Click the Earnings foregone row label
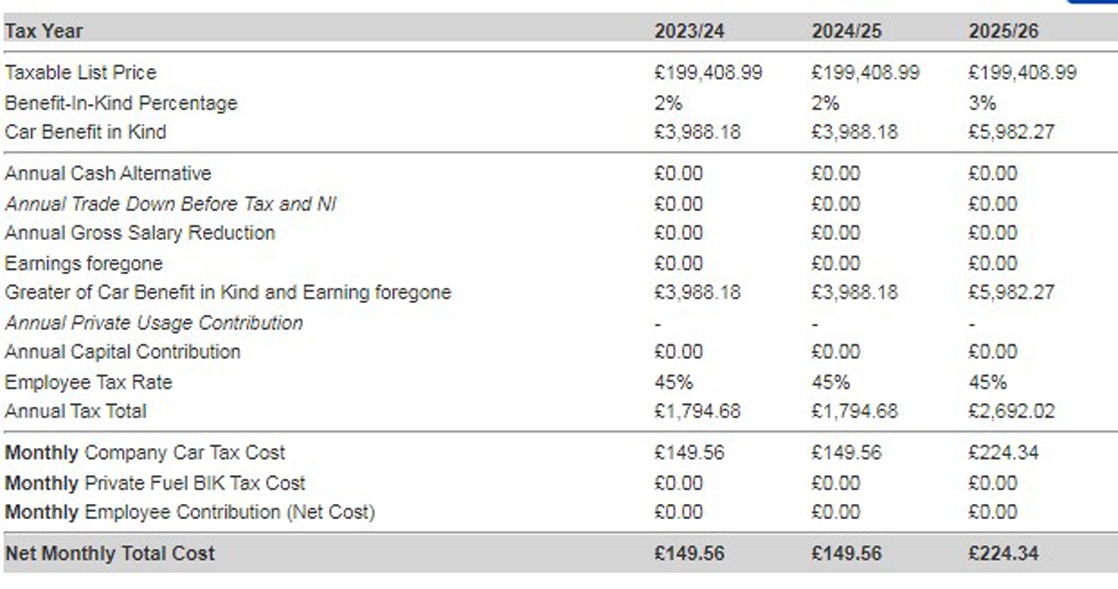Viewport: 1118px width, 589px height. [83, 264]
